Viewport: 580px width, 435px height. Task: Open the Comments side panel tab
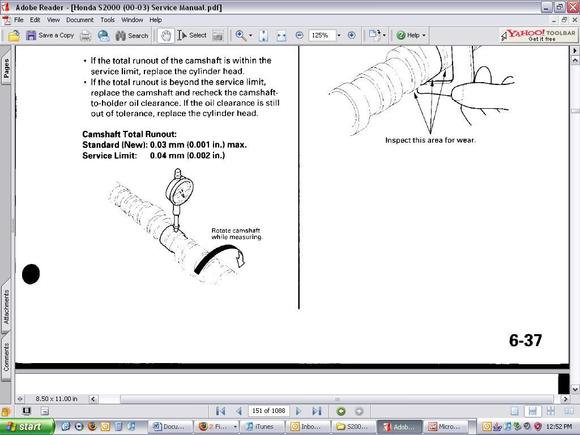click(6, 357)
